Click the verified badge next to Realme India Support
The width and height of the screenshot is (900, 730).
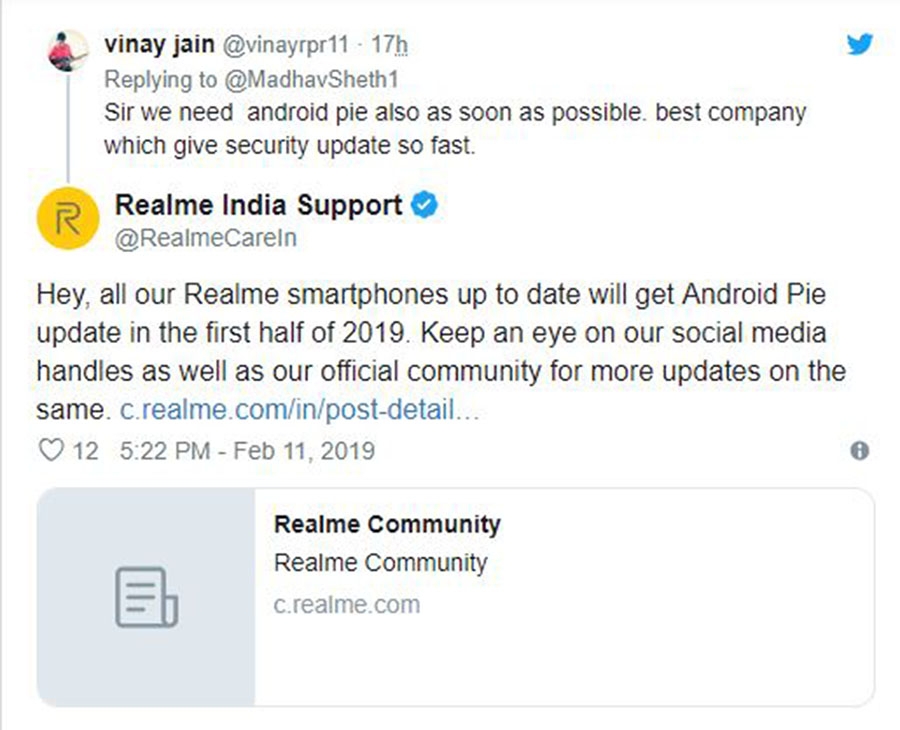tap(424, 205)
